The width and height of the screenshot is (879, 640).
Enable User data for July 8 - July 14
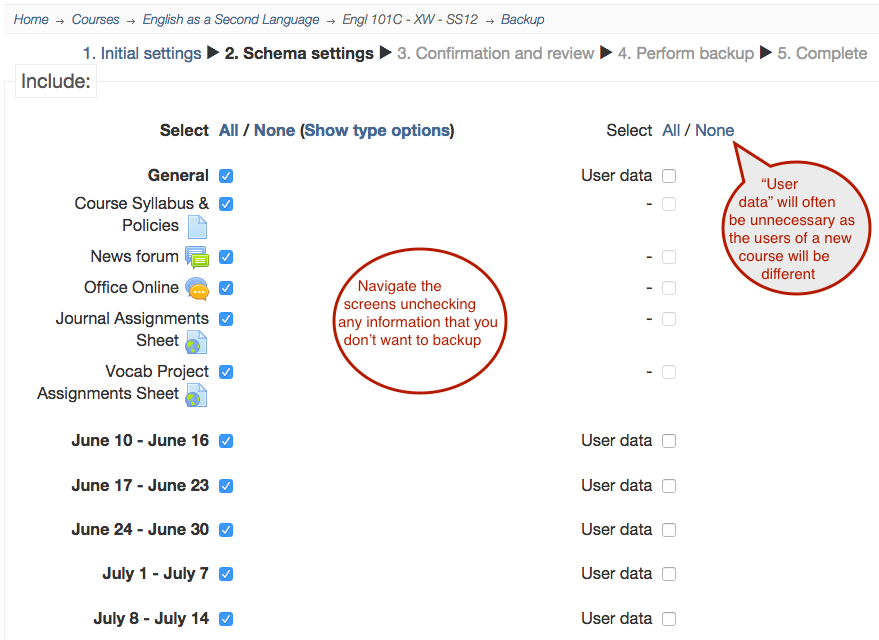(669, 619)
